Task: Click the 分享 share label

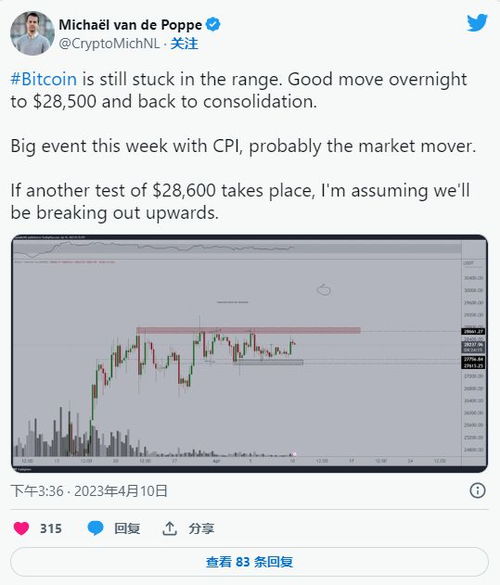Action: click(x=201, y=528)
